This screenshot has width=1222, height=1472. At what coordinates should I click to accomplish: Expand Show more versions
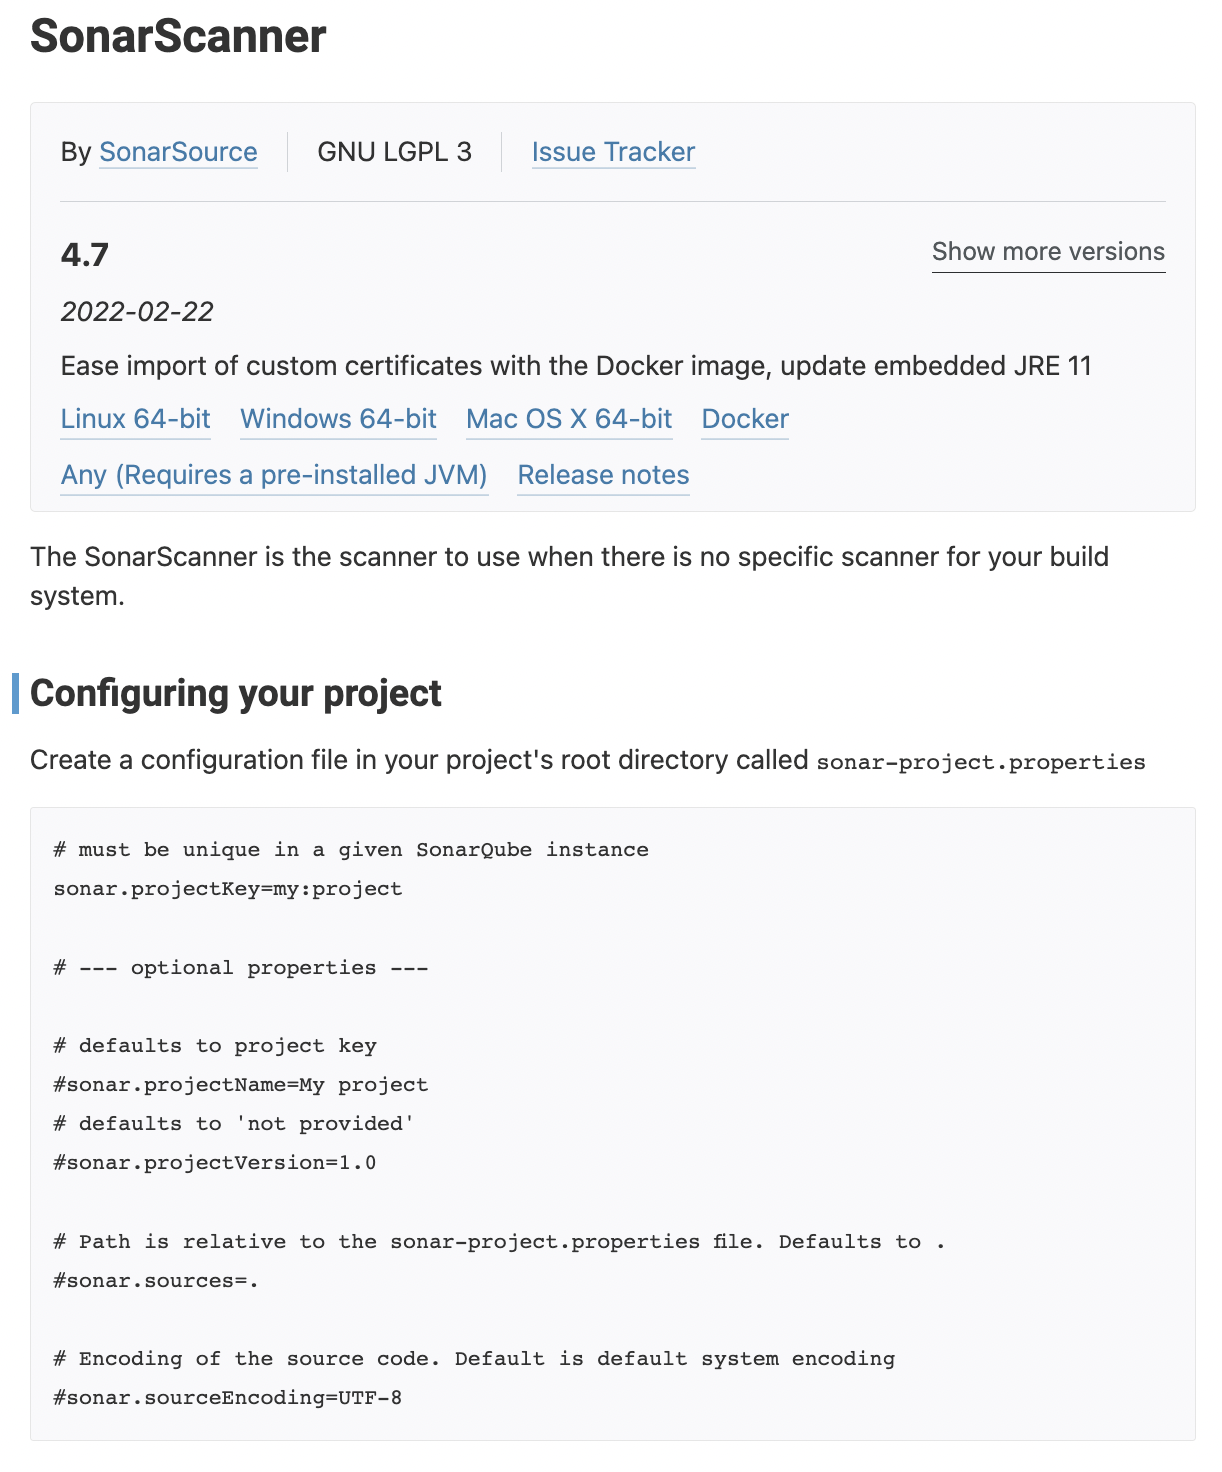point(1048,252)
